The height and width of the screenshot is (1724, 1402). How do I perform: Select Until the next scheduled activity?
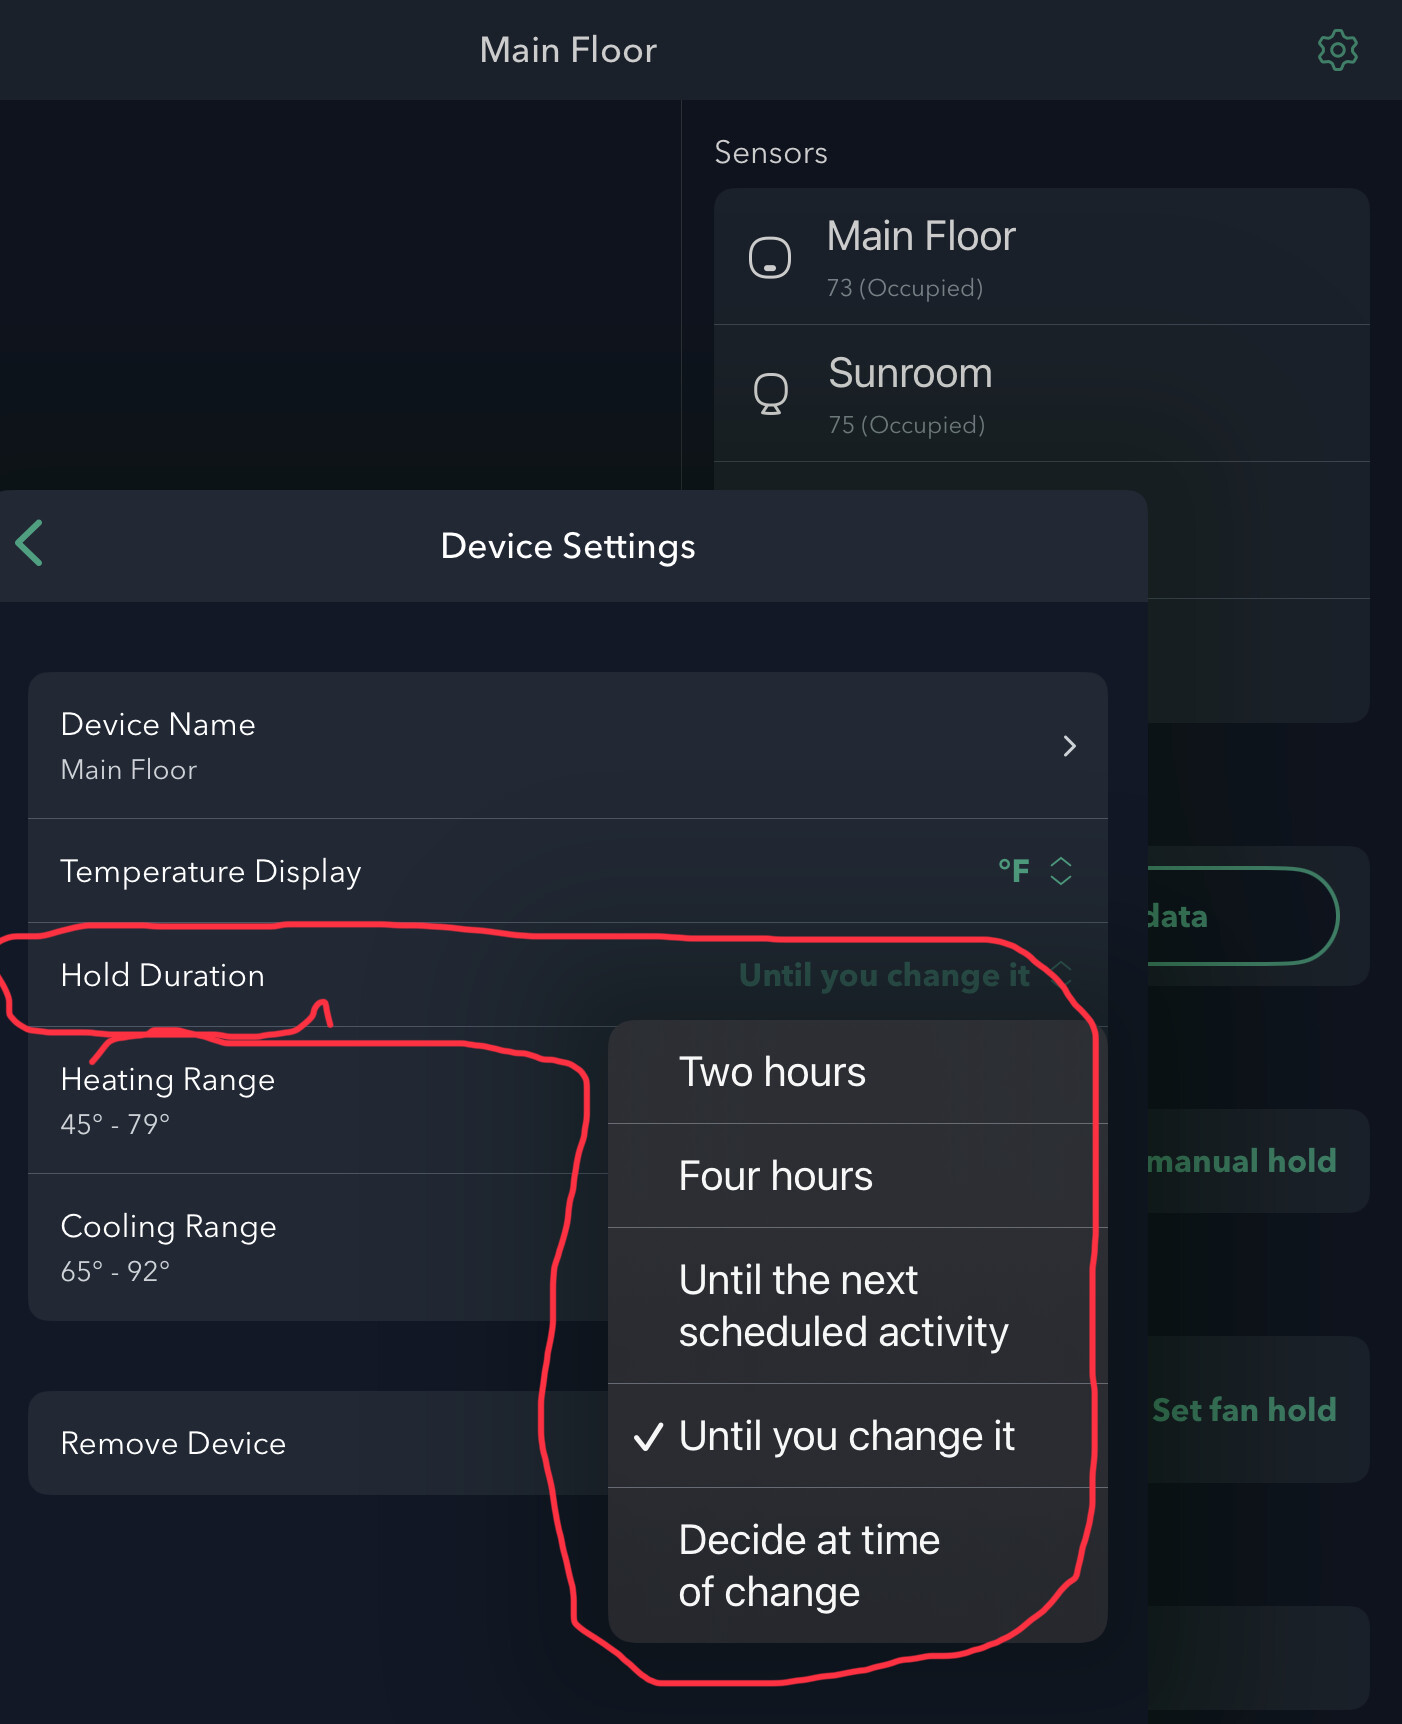(843, 1306)
